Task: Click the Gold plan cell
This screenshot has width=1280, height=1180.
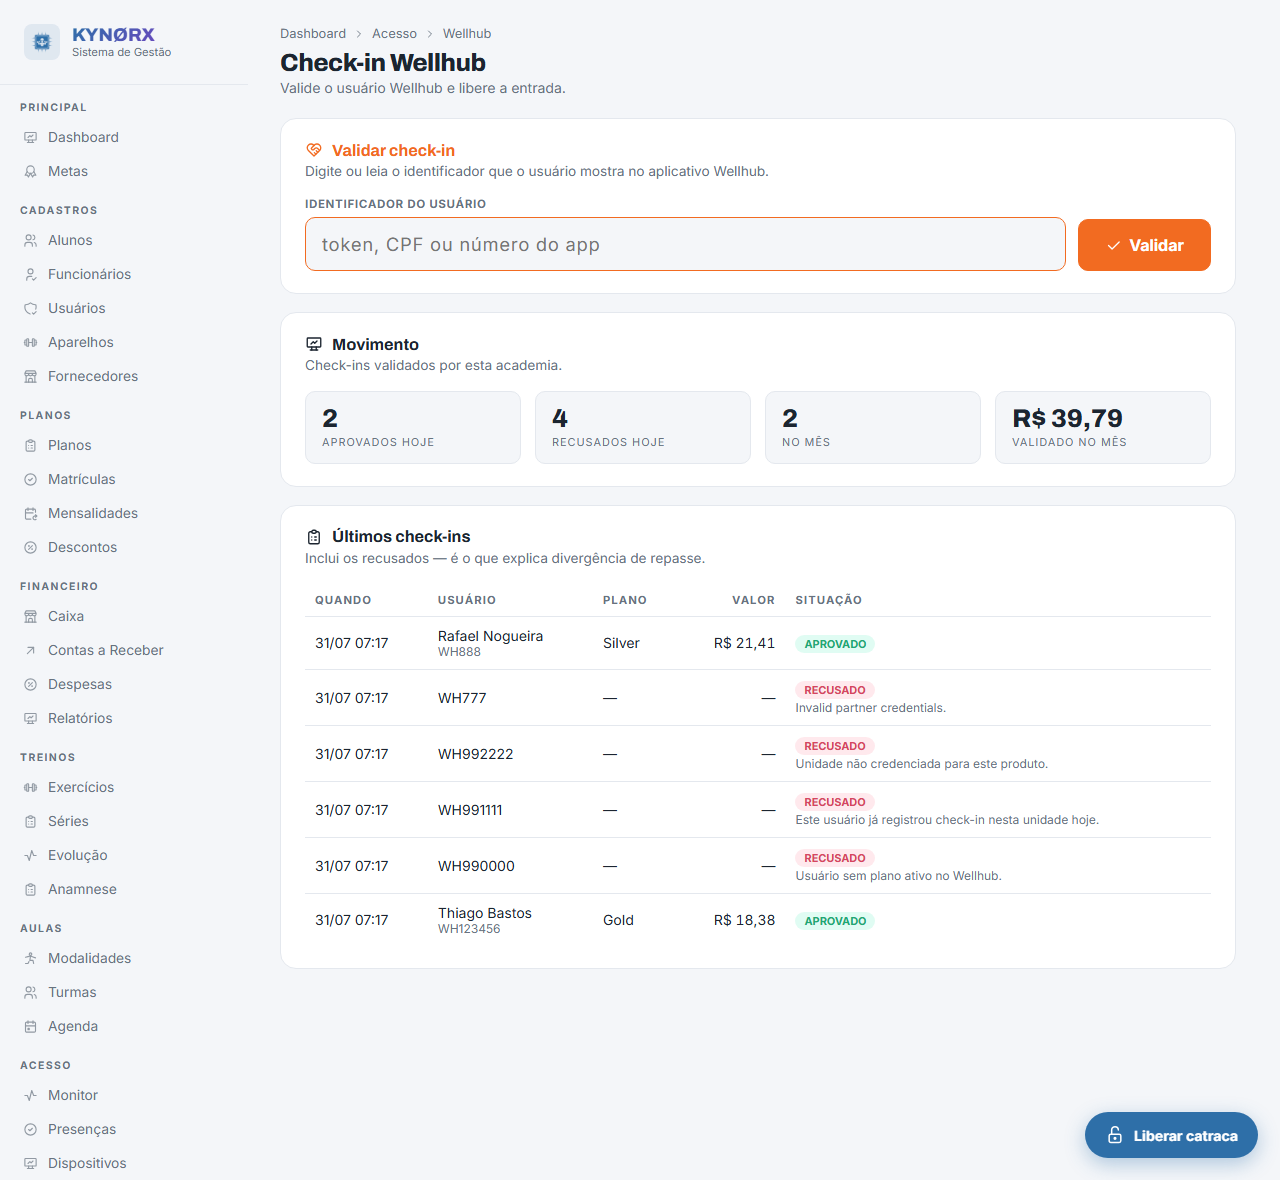Action: tap(618, 920)
